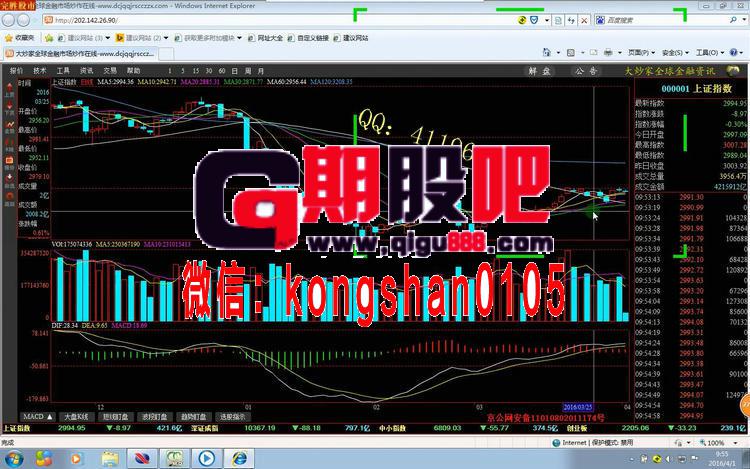Click the 公告 button
The width and height of the screenshot is (750, 469).
tap(586, 71)
